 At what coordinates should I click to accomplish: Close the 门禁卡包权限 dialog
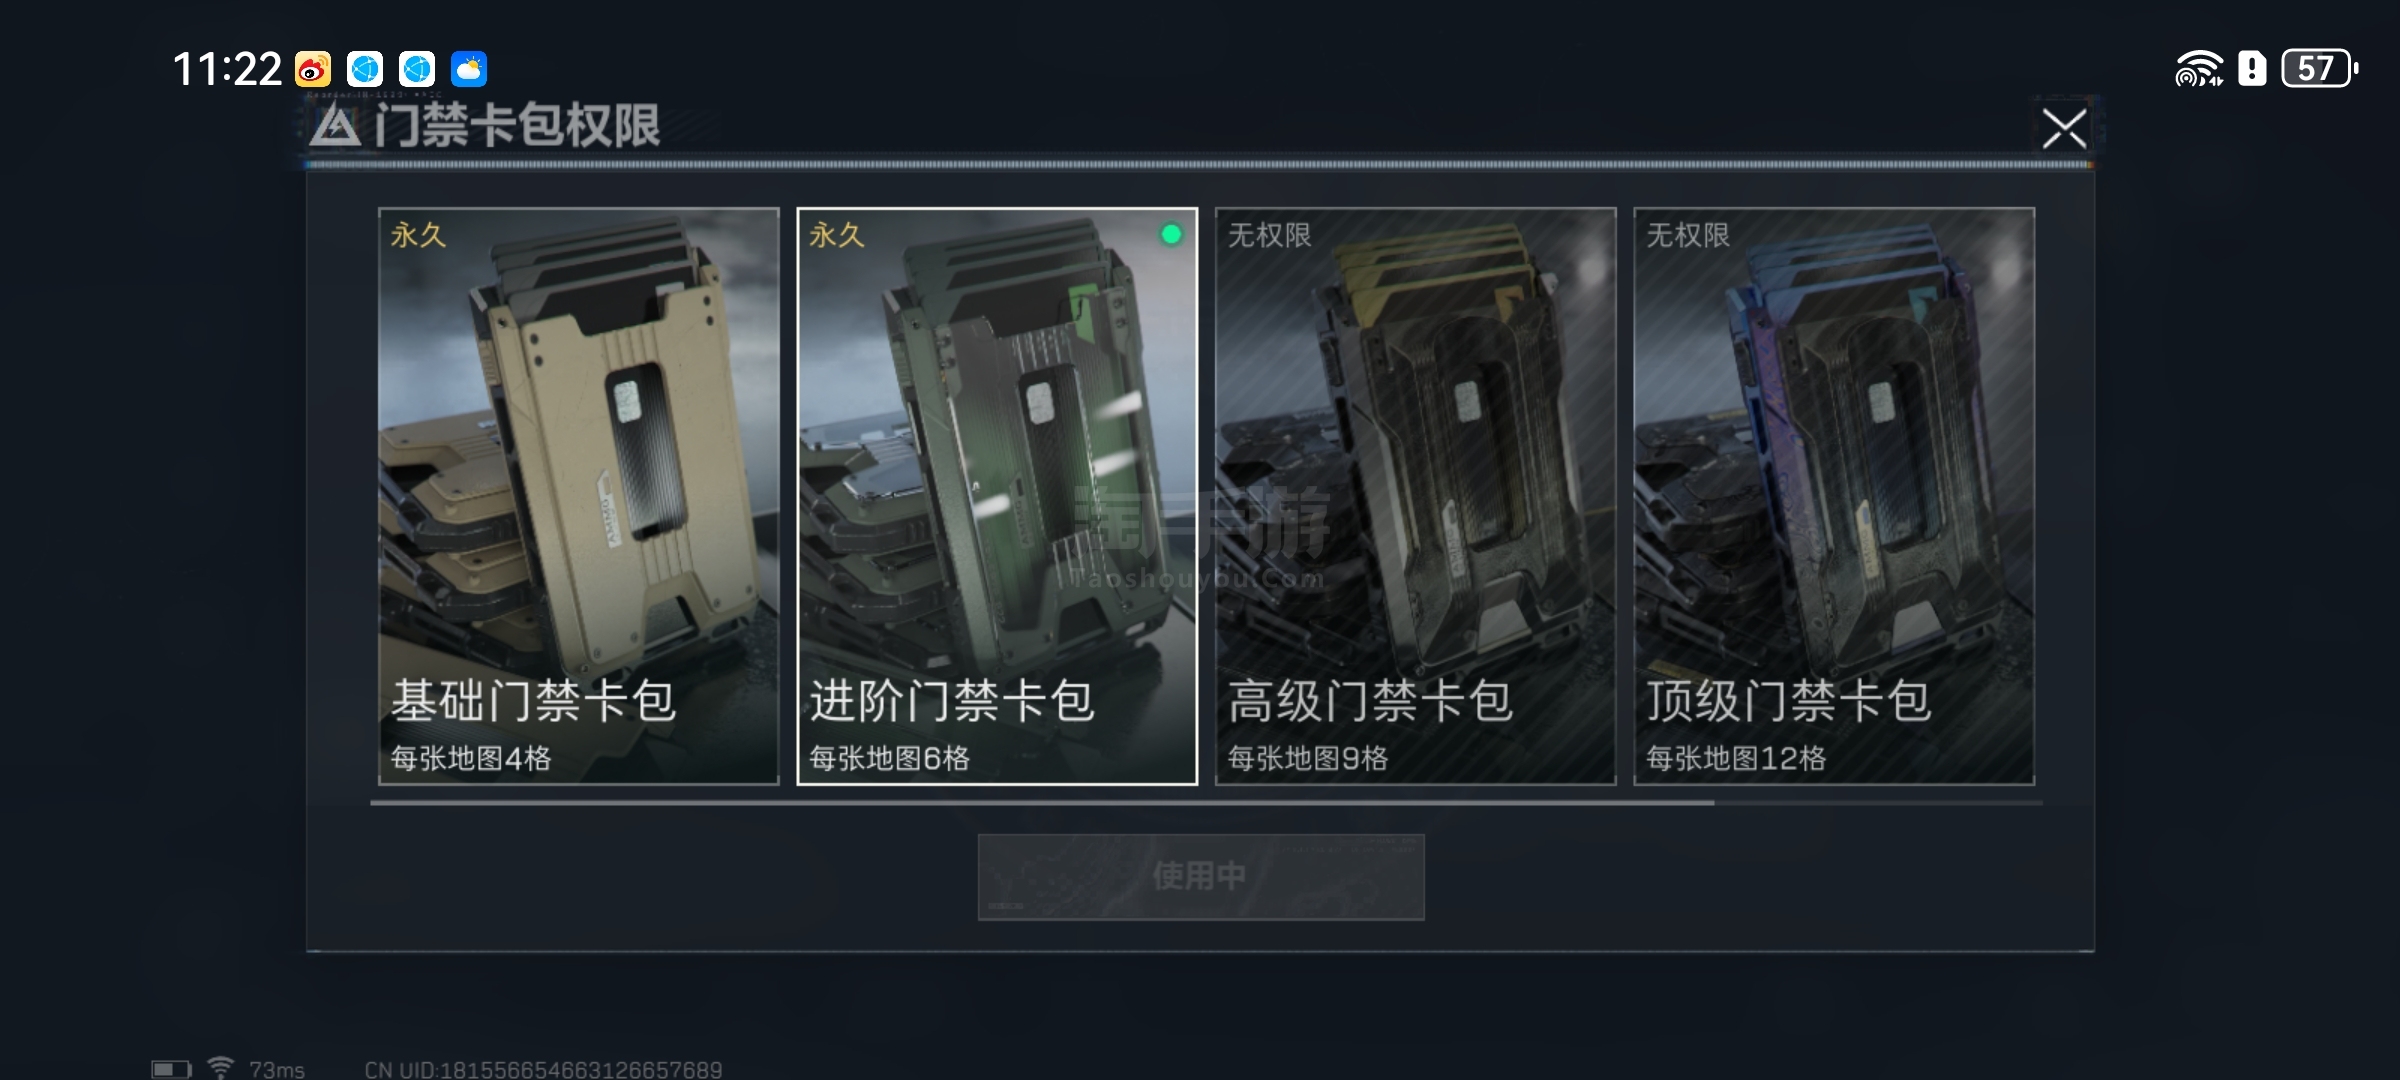[2064, 129]
